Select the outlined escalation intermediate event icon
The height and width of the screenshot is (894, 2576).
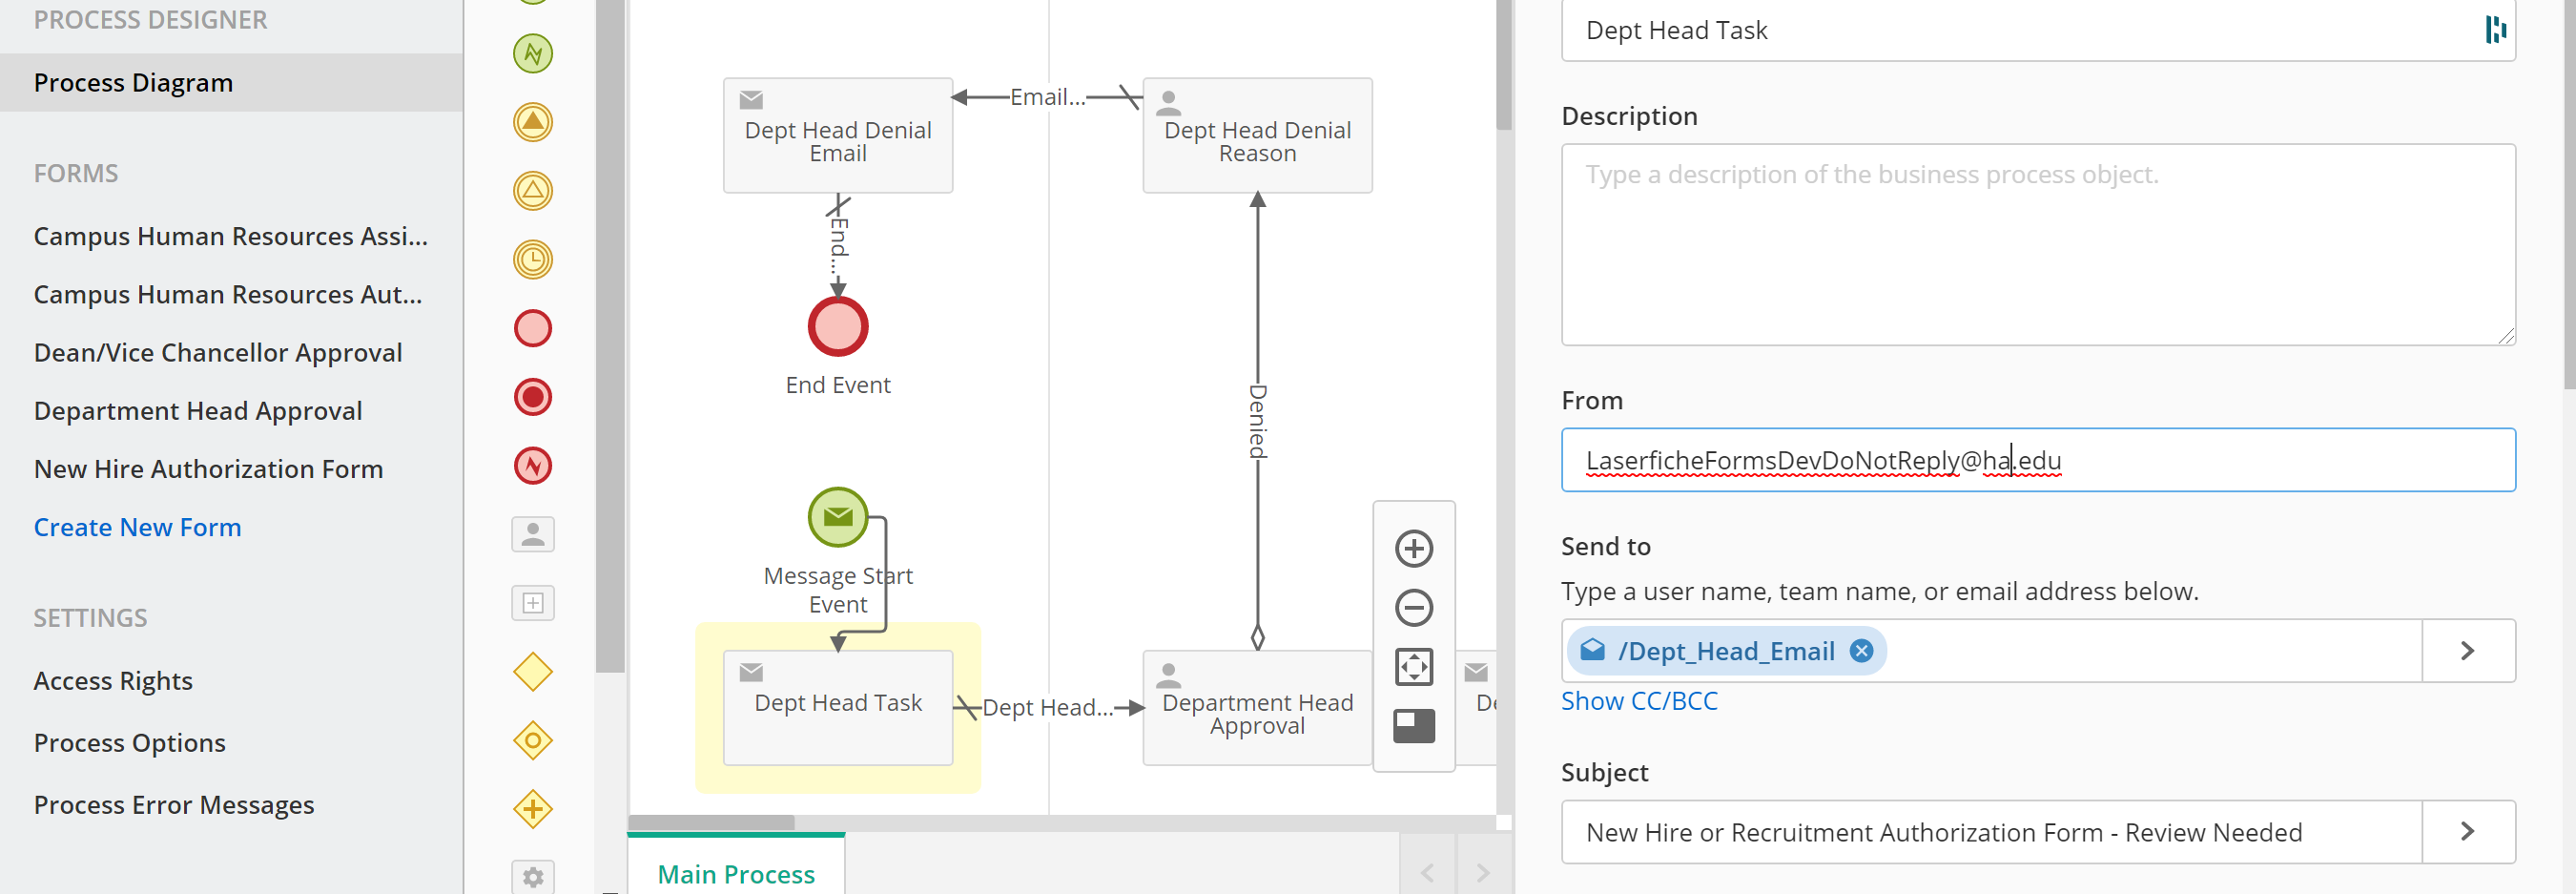pos(533,190)
